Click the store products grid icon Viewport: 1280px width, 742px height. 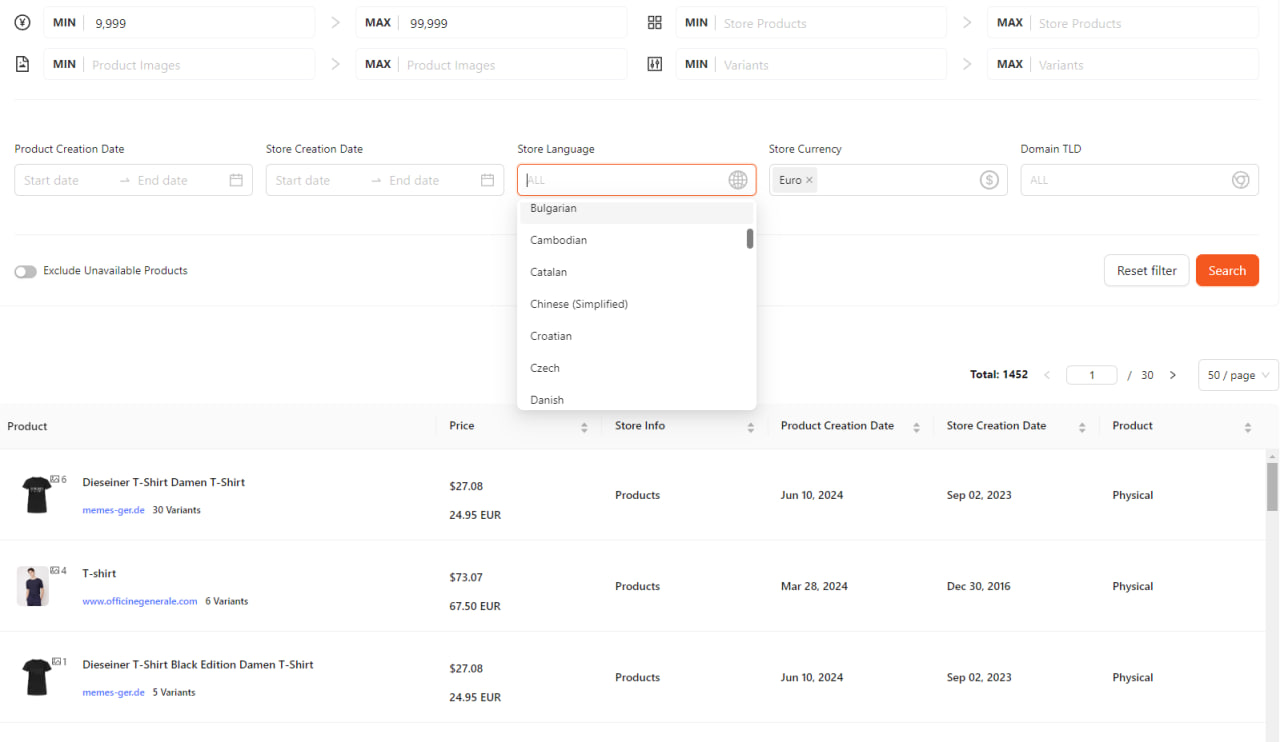(655, 22)
